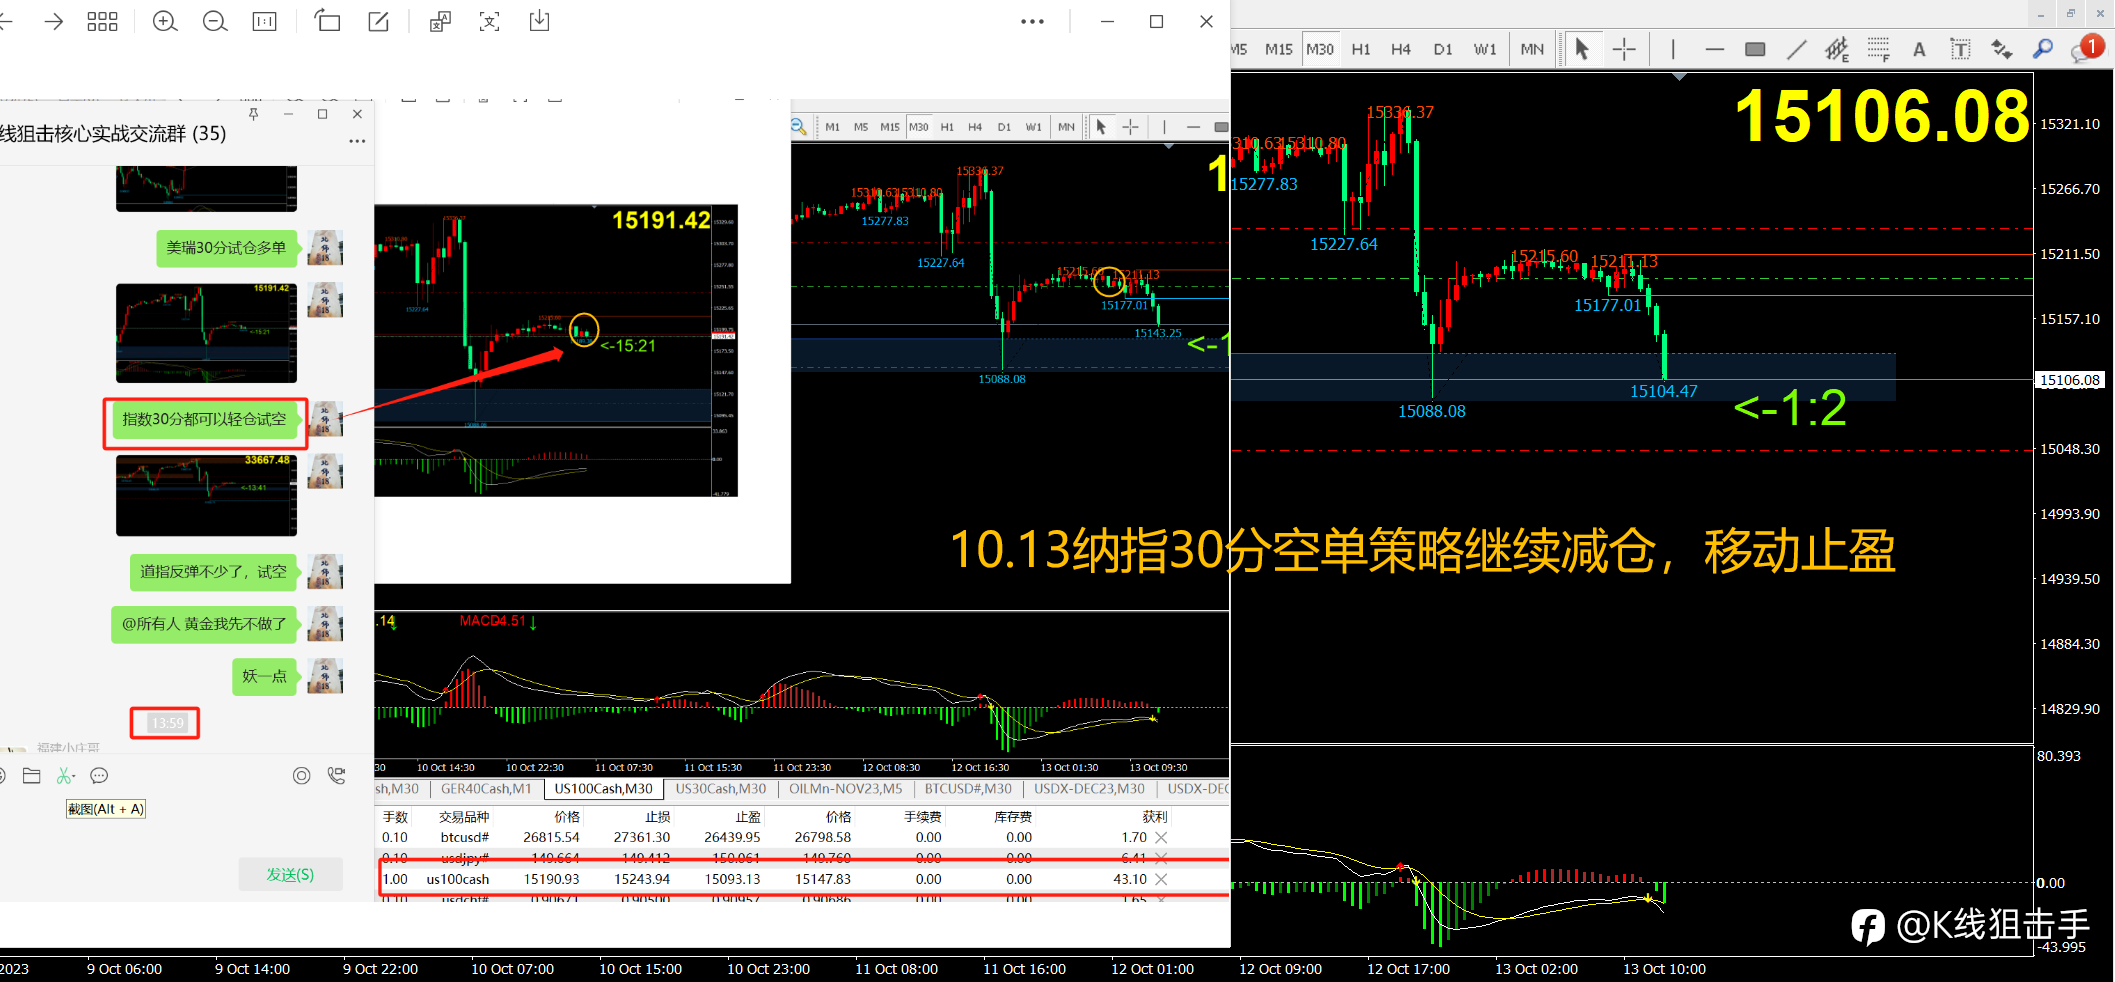Start a voice call from chat toolbar
Viewport: 2115px width, 982px height.
coord(336,776)
